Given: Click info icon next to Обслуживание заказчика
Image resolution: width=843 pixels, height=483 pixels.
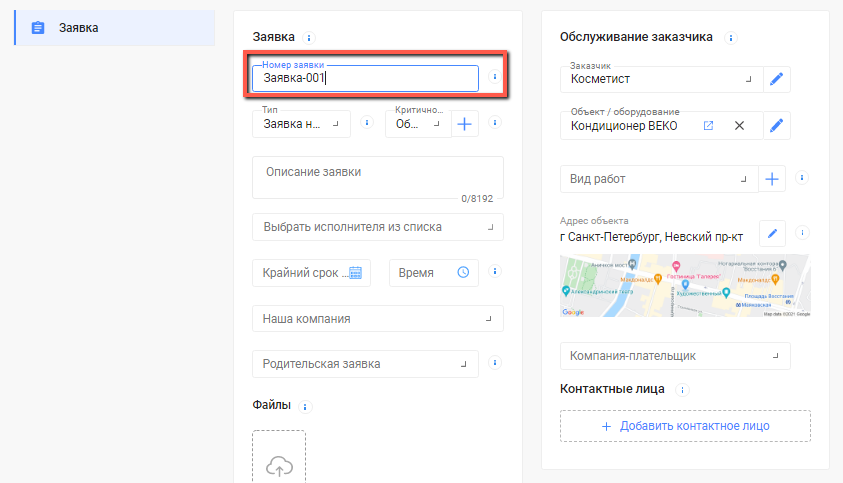Looking at the screenshot, I should click(730, 38).
